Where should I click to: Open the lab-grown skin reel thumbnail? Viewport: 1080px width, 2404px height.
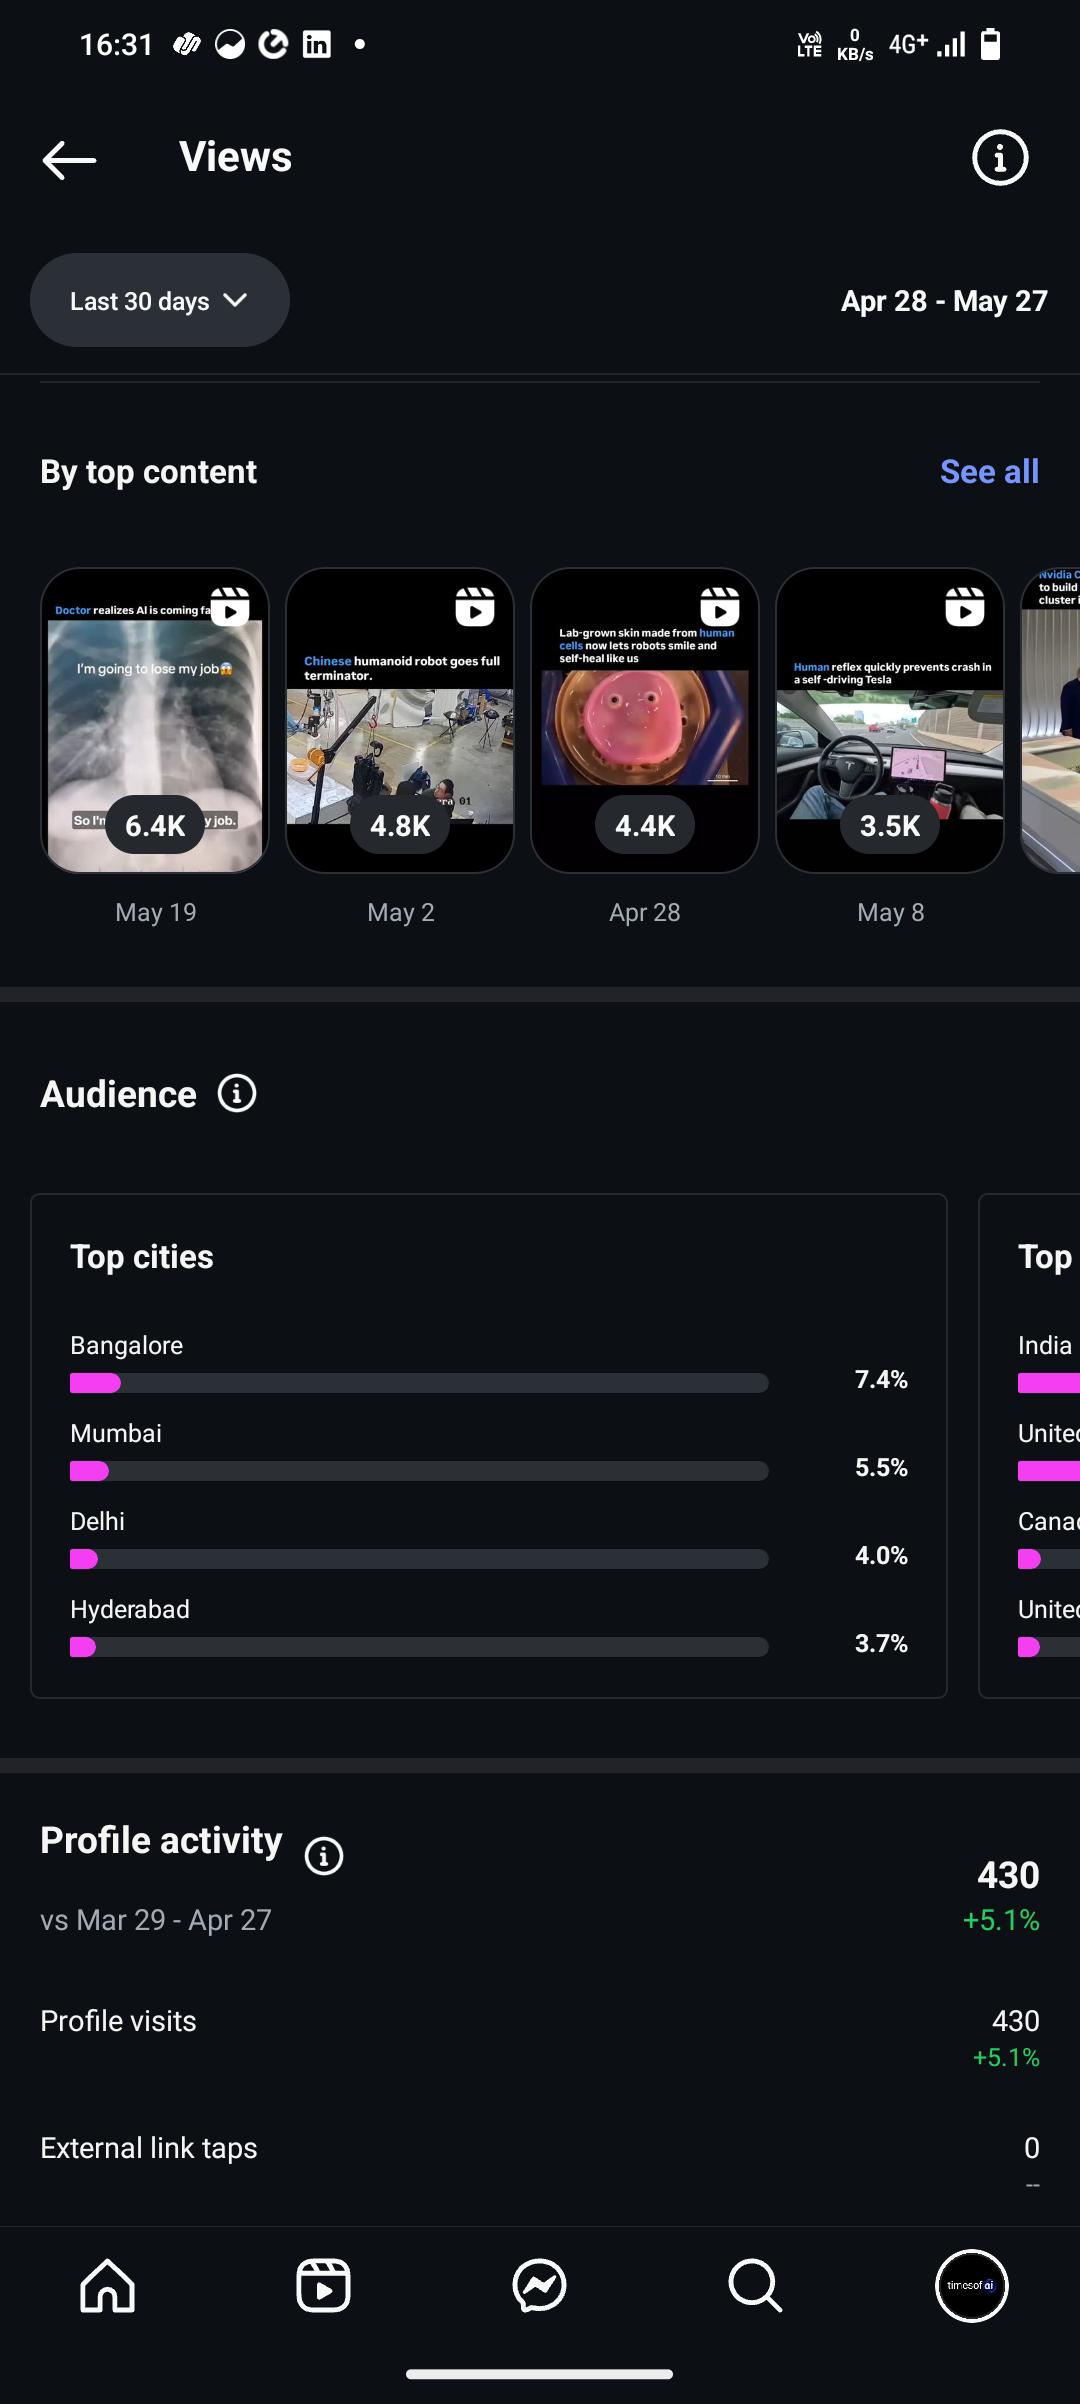(x=645, y=720)
